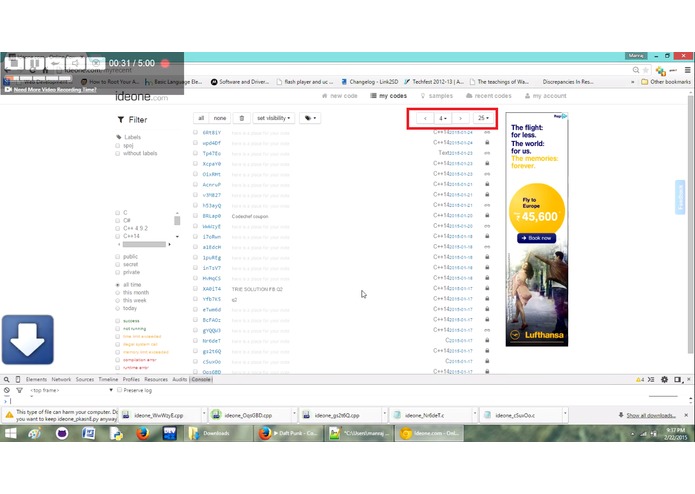The image size is (695, 494).
Task: Delete selected codes with the trash icon
Action: click(x=242, y=118)
